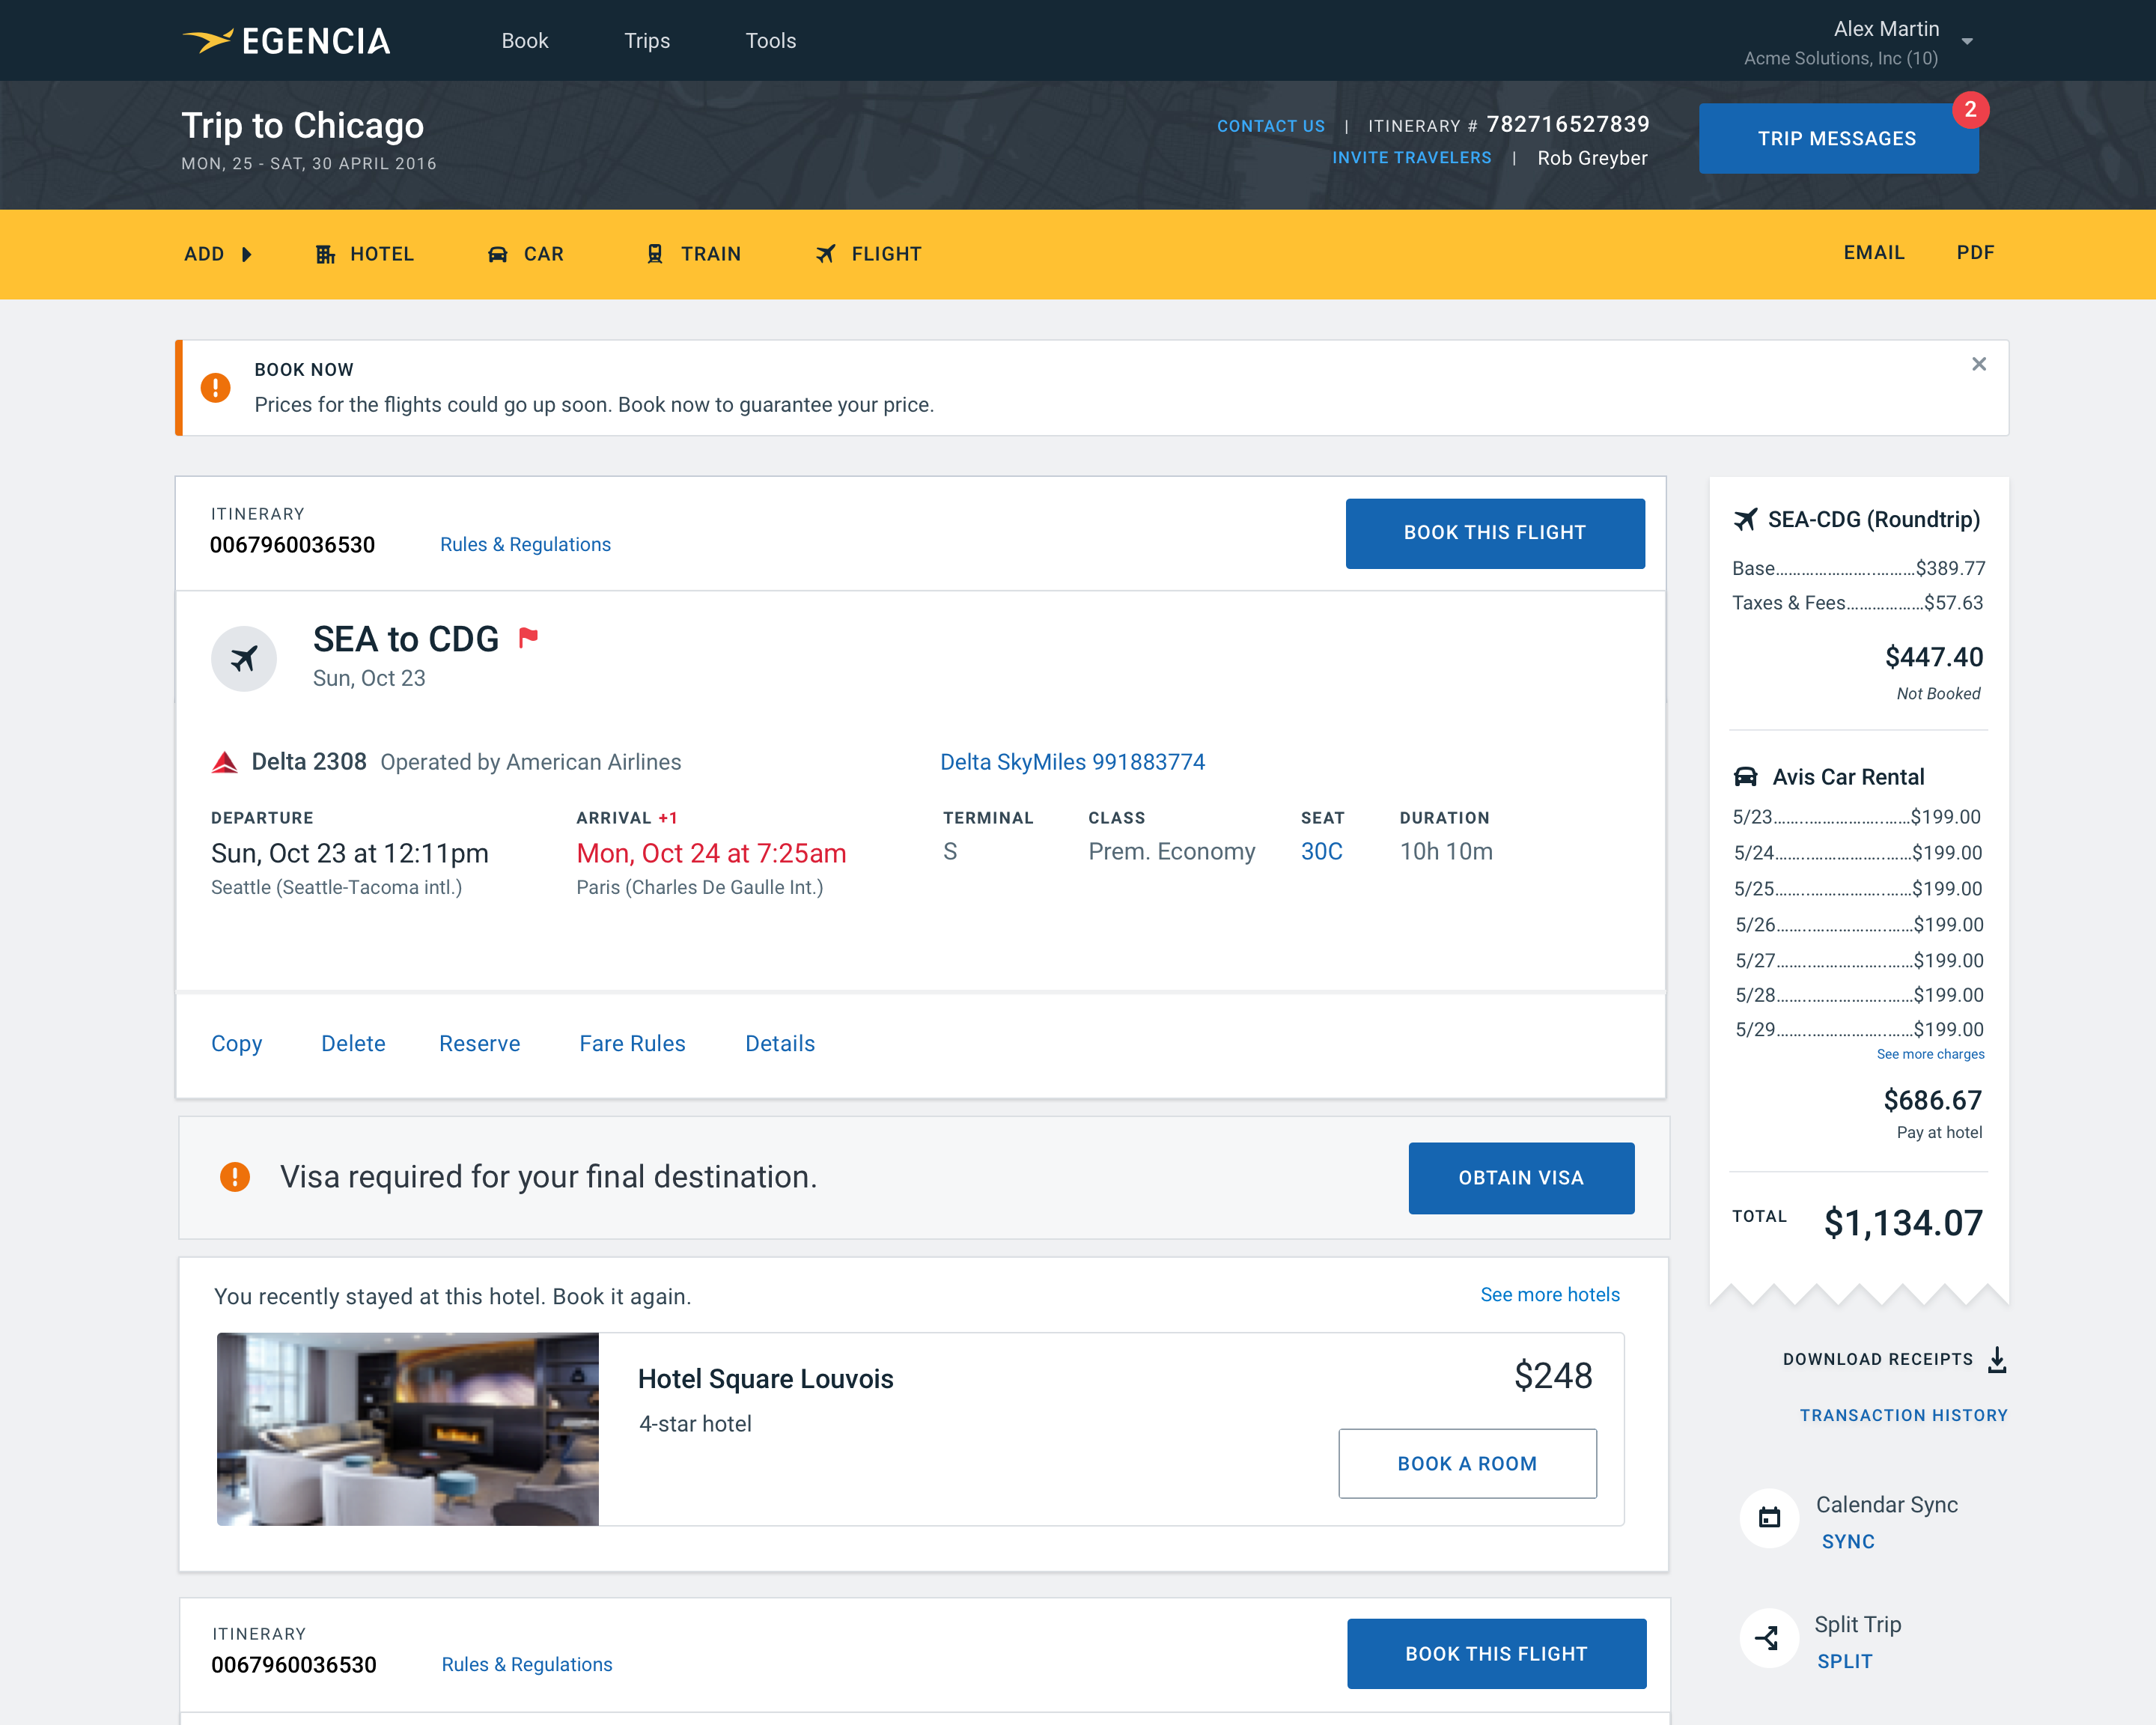Open the Fare Rules link
The height and width of the screenshot is (1725, 2156).
(x=632, y=1043)
